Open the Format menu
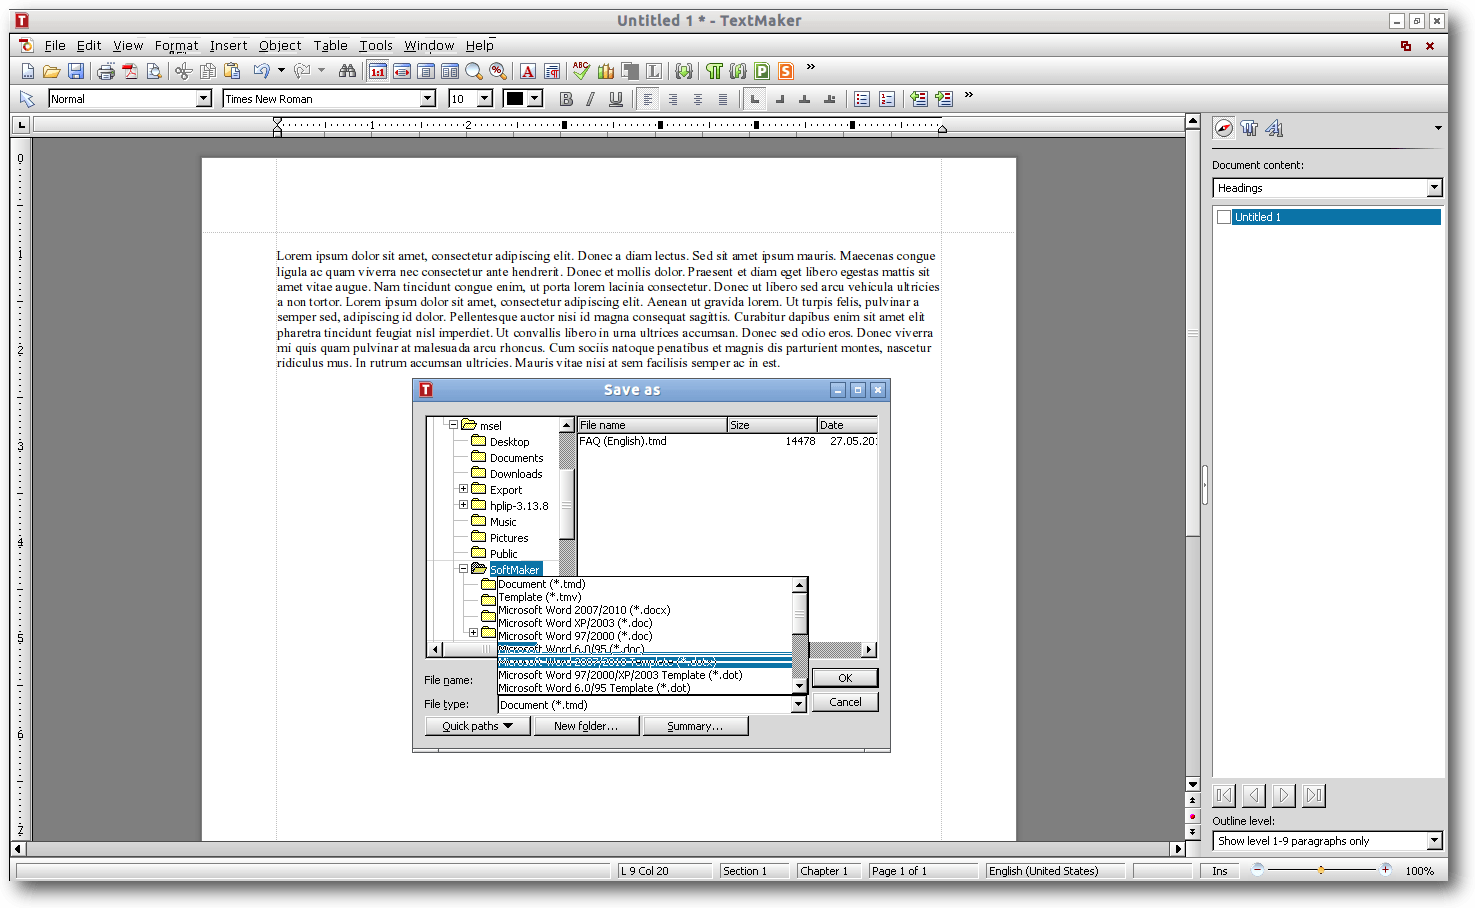This screenshot has width=1475, height=908. tap(177, 45)
